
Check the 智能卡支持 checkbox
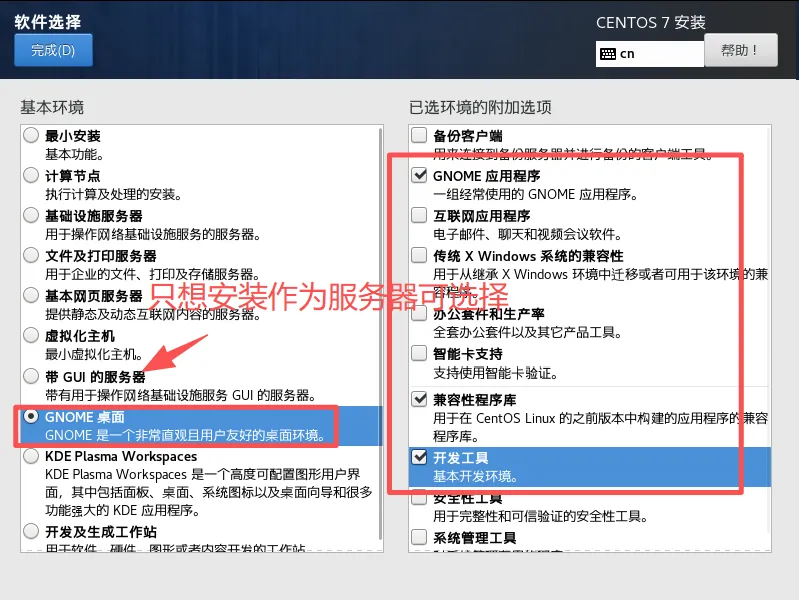click(x=419, y=353)
